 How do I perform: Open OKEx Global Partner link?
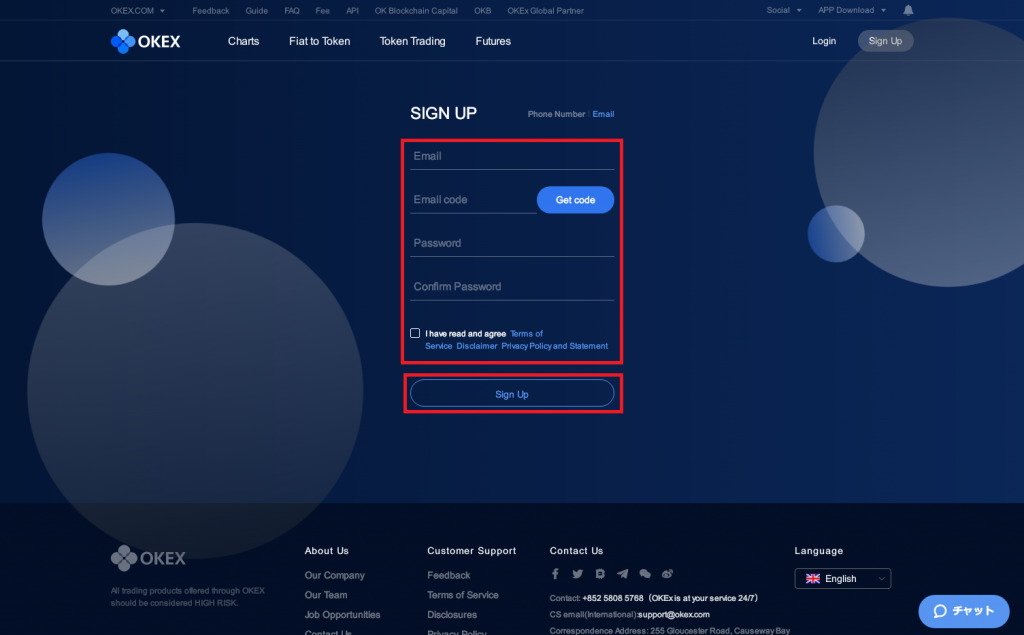[x=545, y=10]
